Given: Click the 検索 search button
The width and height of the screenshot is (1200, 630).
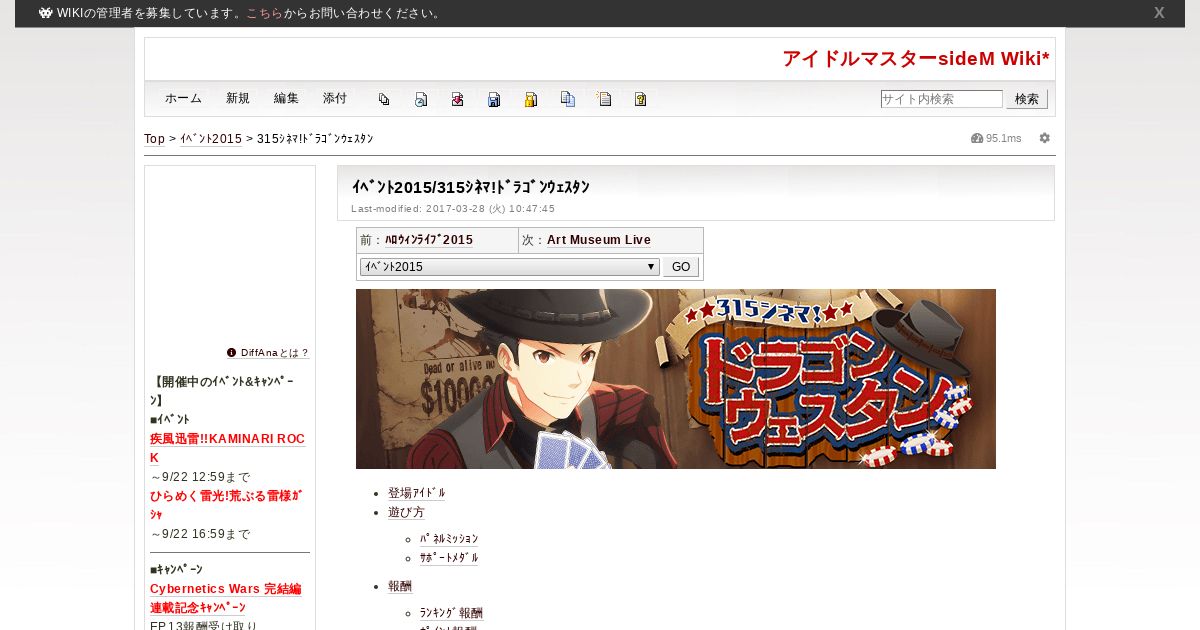Looking at the screenshot, I should pyautogui.click(x=1027, y=99).
